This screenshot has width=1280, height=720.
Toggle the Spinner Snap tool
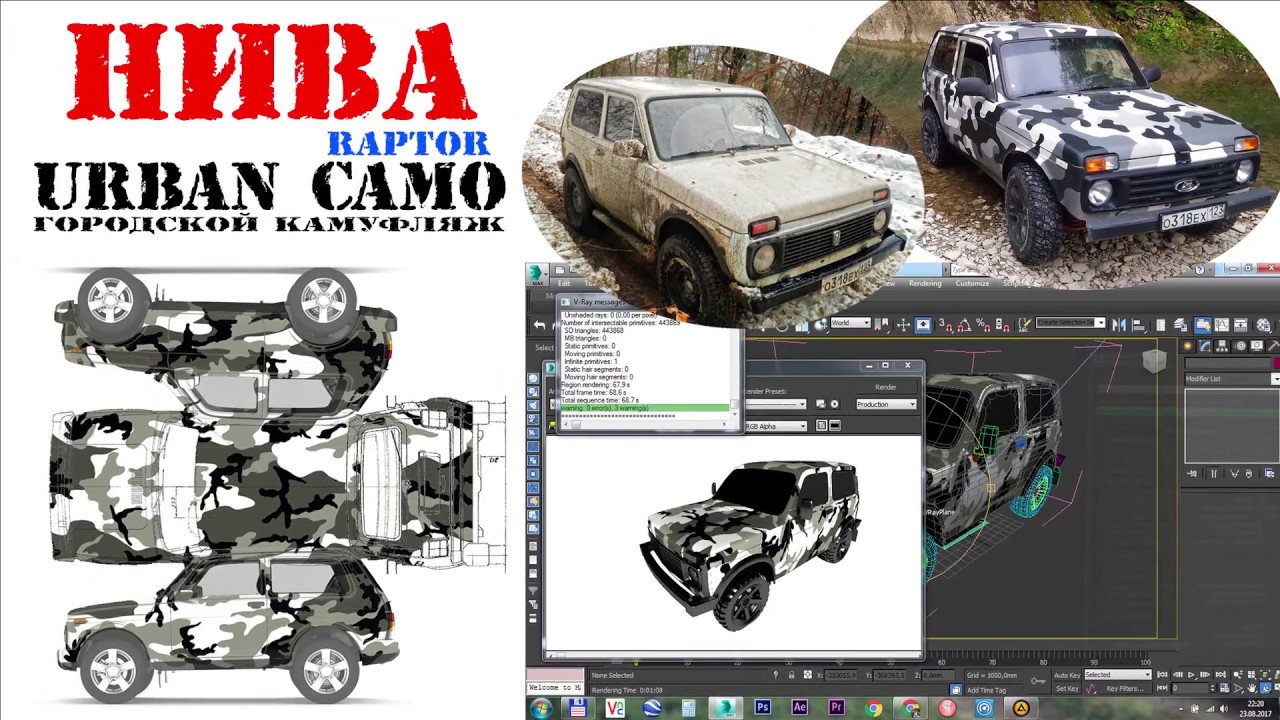[x=1000, y=324]
